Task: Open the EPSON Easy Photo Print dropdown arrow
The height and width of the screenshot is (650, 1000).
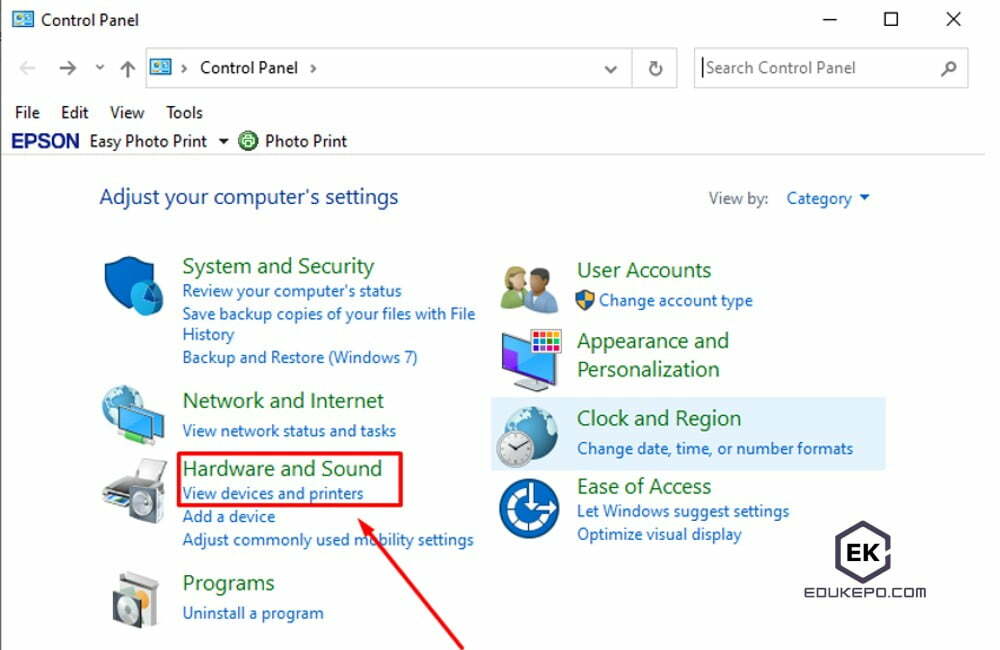Action: click(x=223, y=141)
